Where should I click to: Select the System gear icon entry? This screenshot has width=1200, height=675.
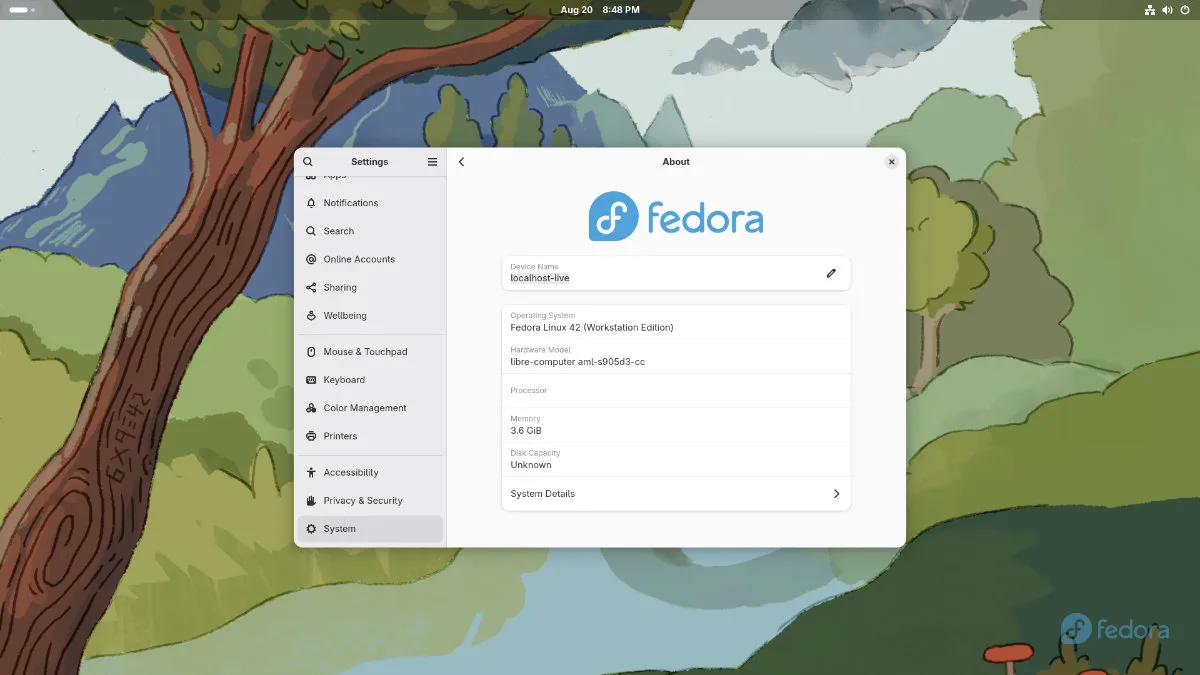tap(312, 529)
